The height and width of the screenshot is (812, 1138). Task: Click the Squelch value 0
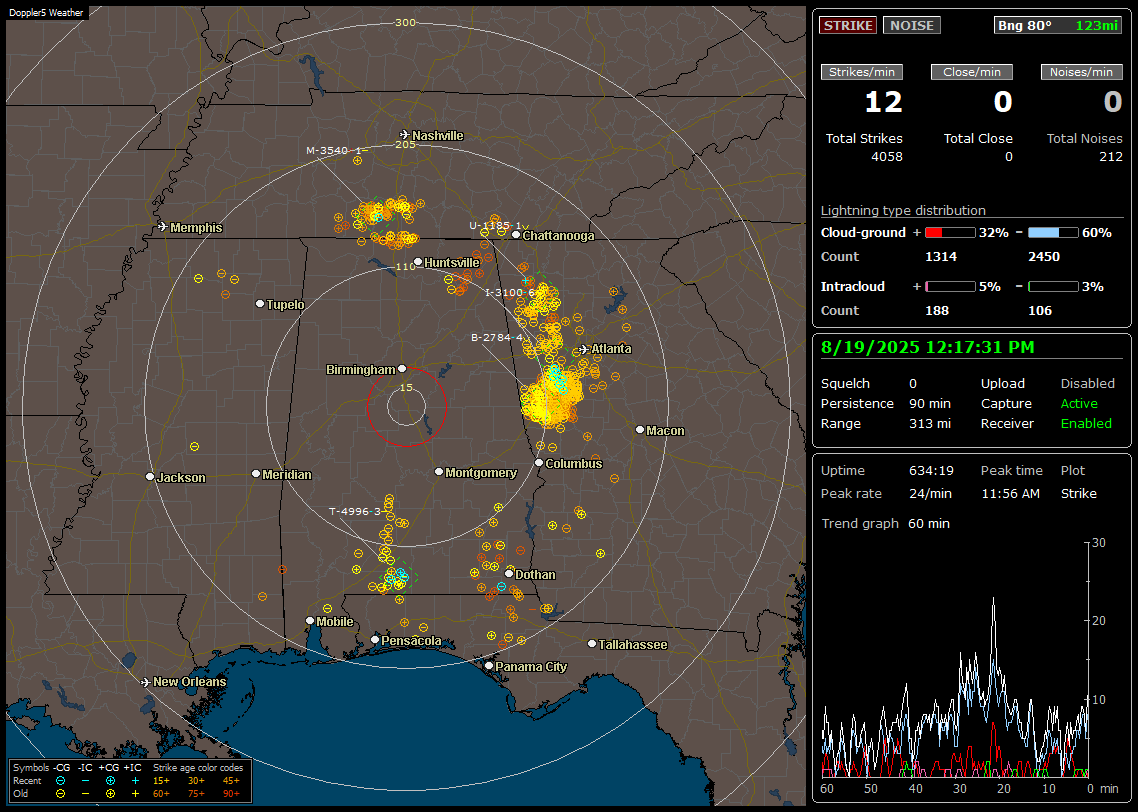913,383
